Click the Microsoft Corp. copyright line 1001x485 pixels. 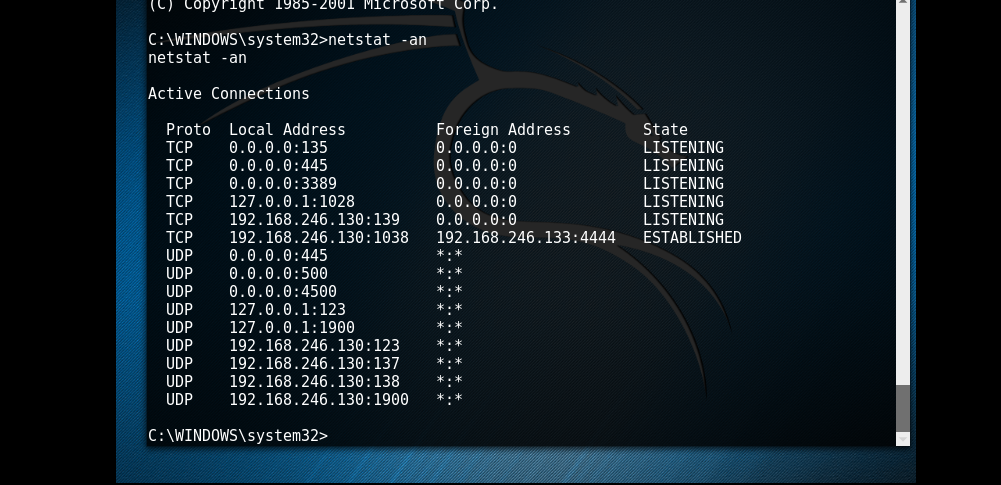[x=323, y=5]
